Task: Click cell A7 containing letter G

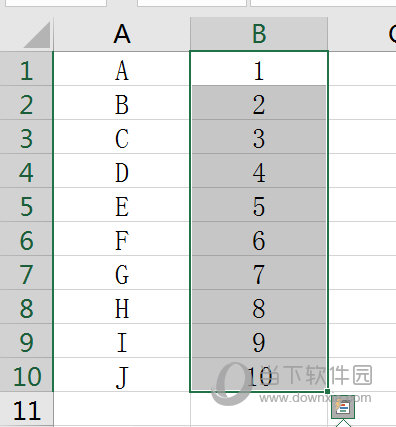Action: [x=122, y=273]
